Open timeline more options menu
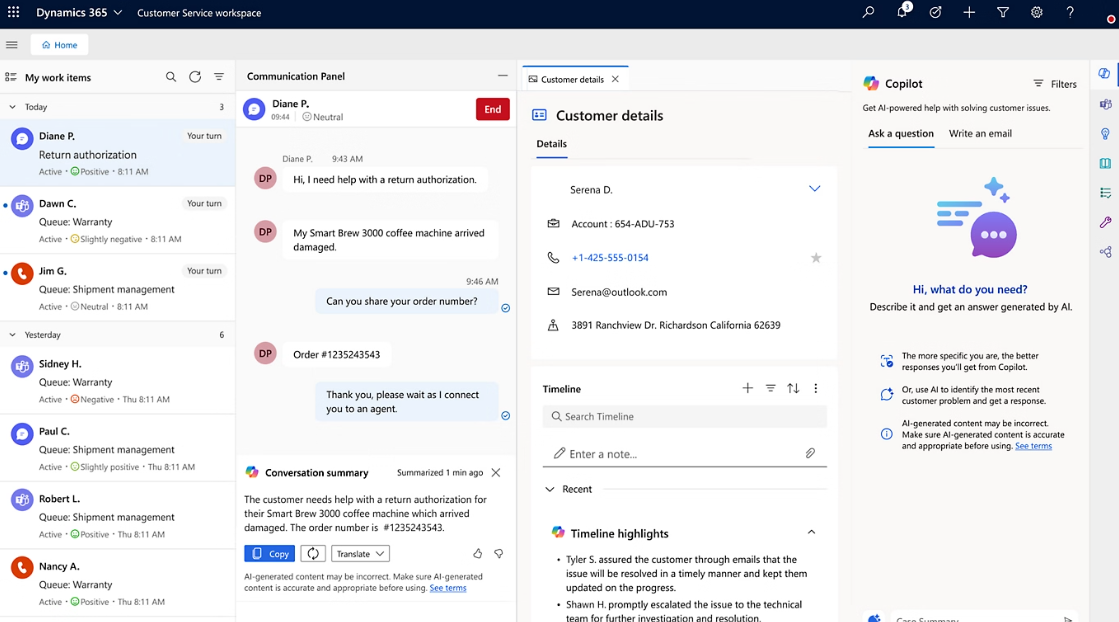The image size is (1119, 622). [816, 388]
